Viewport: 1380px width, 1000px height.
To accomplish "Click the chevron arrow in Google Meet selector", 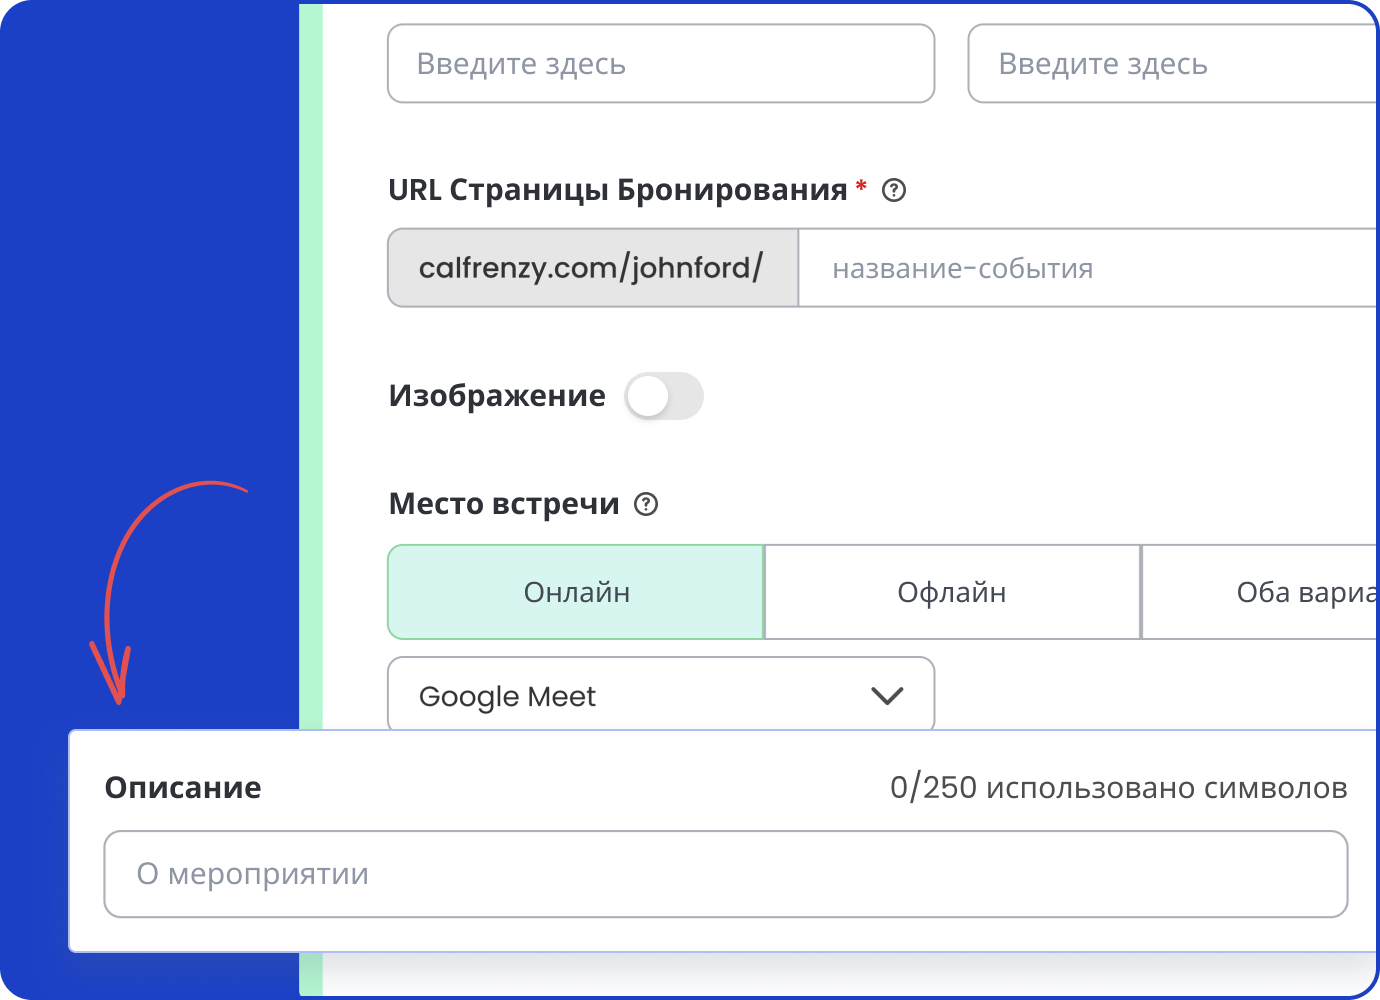I will [x=887, y=695].
